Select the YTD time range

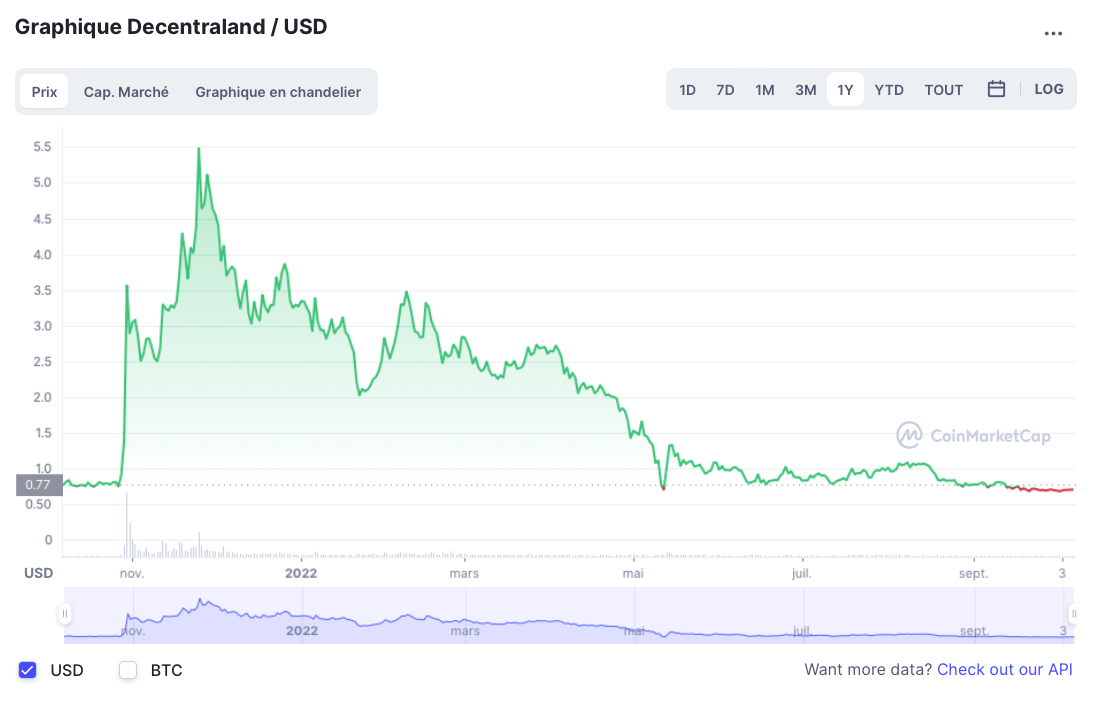click(x=889, y=90)
